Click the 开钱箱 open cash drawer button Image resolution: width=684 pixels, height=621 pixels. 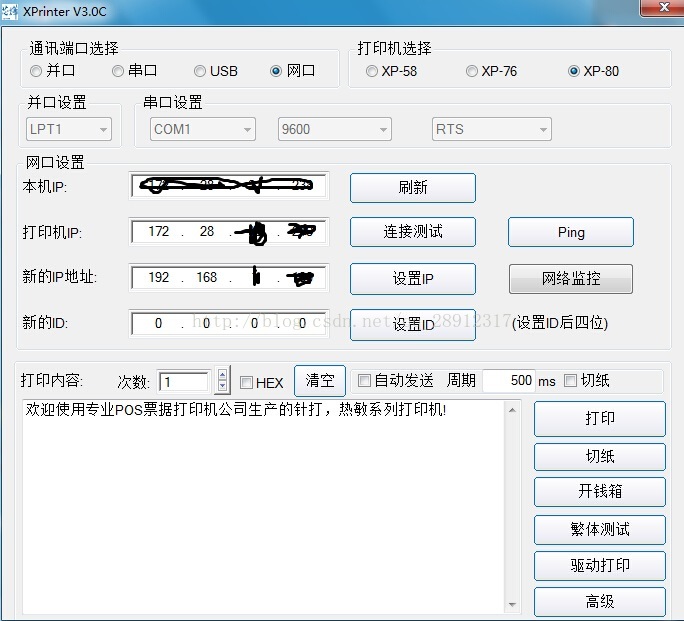(x=600, y=491)
